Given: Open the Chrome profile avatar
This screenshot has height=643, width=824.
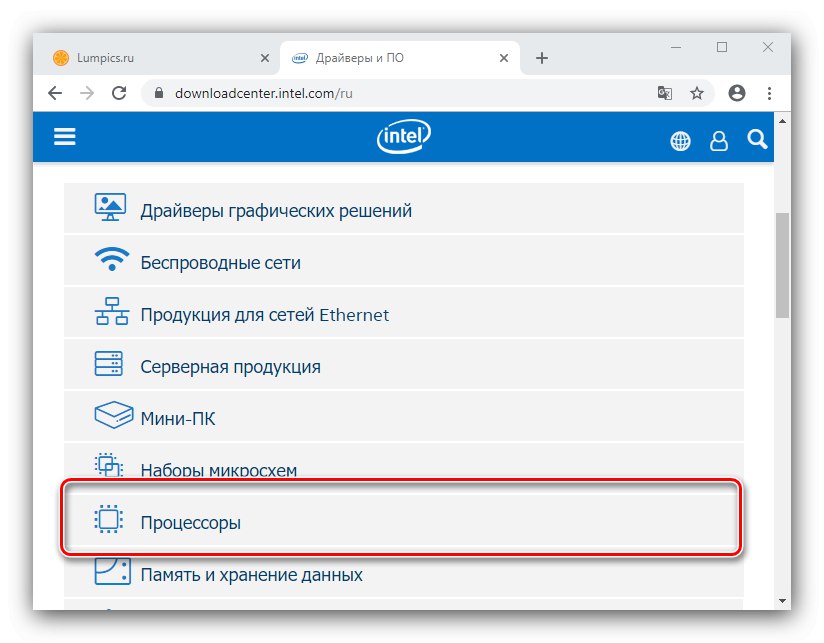Looking at the screenshot, I should (737, 93).
